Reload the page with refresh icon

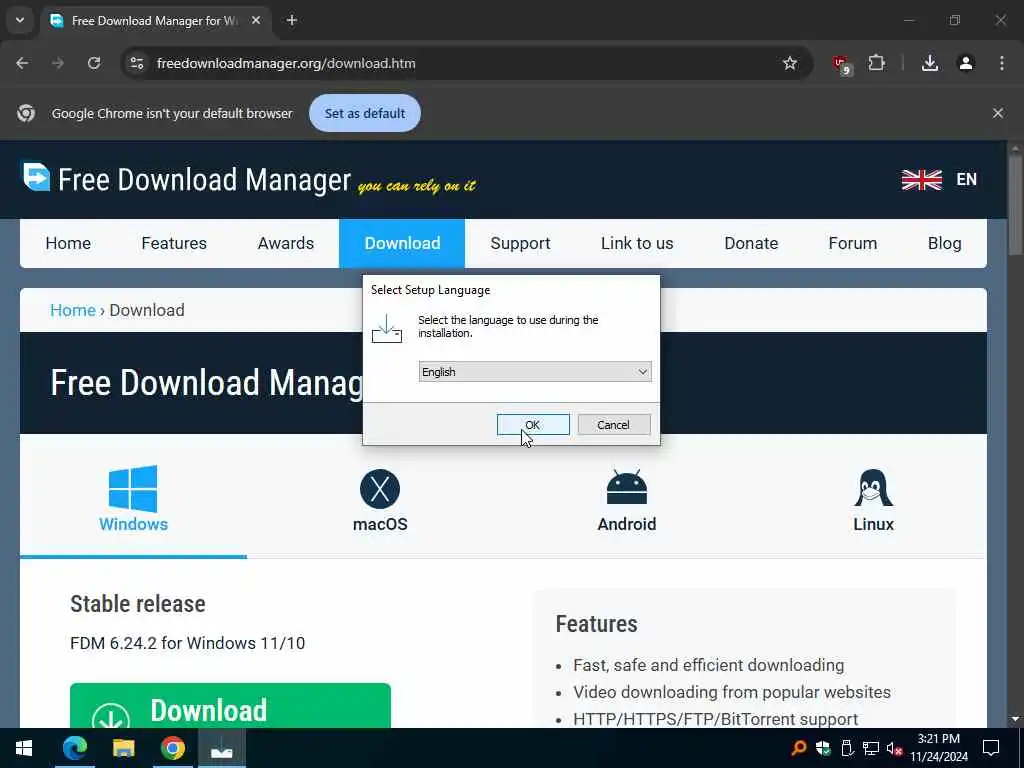coord(94,63)
